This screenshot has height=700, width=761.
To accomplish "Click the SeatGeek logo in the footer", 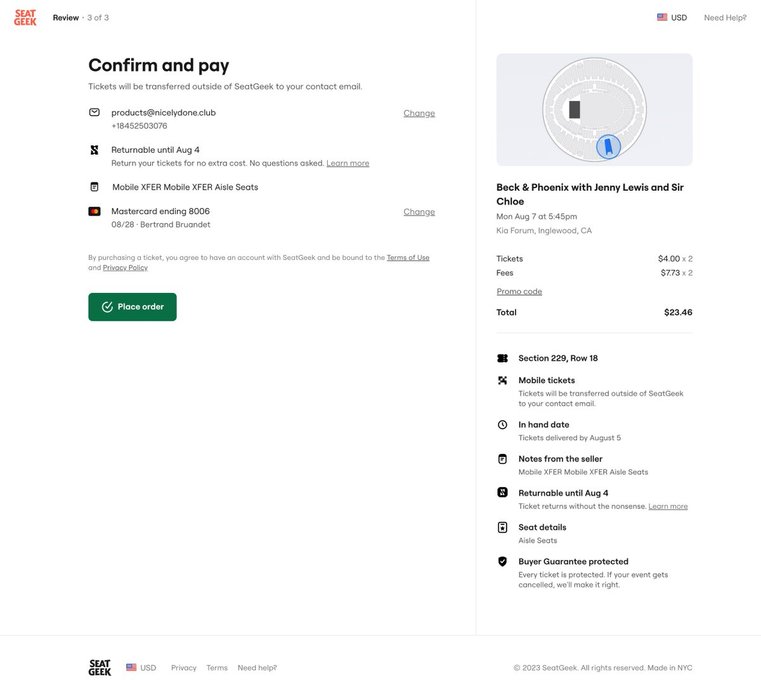I will 100,667.
